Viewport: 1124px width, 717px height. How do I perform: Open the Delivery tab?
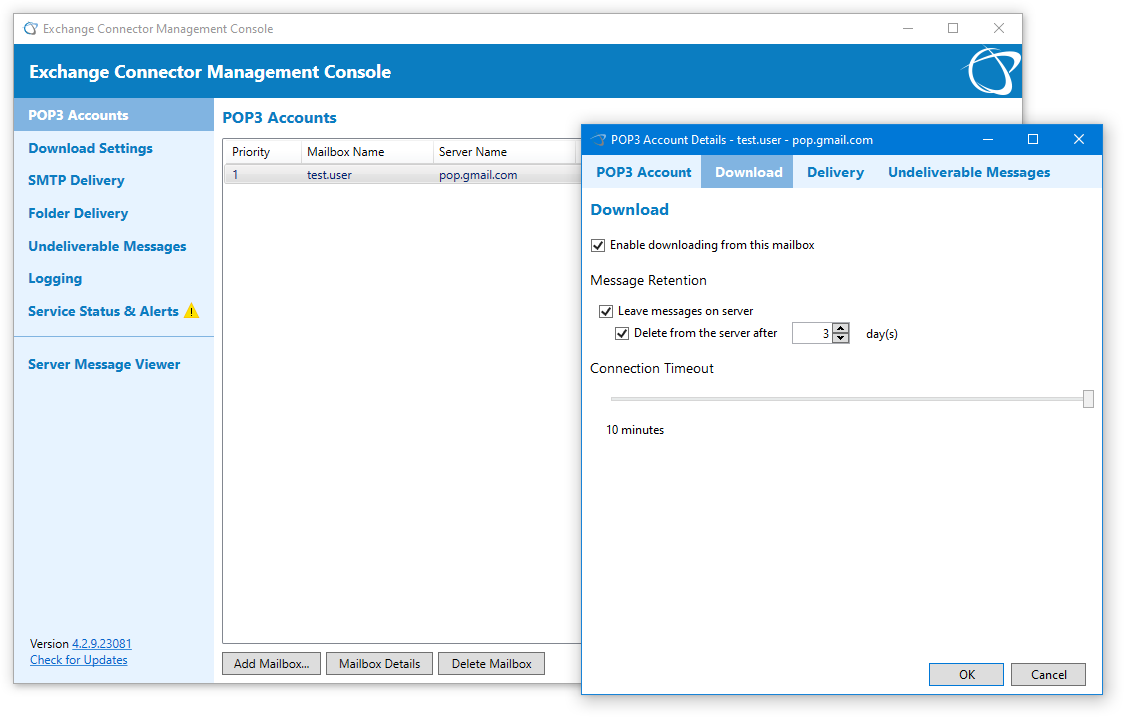(x=835, y=172)
